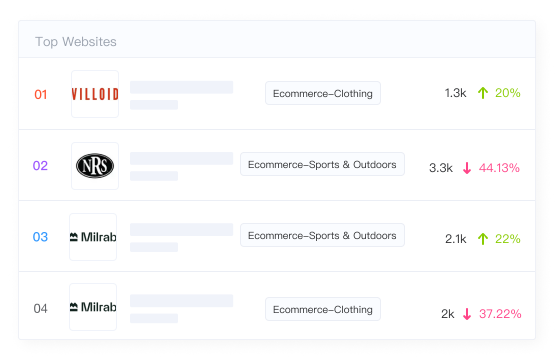Click the NRS oval logo

[x=95, y=166]
